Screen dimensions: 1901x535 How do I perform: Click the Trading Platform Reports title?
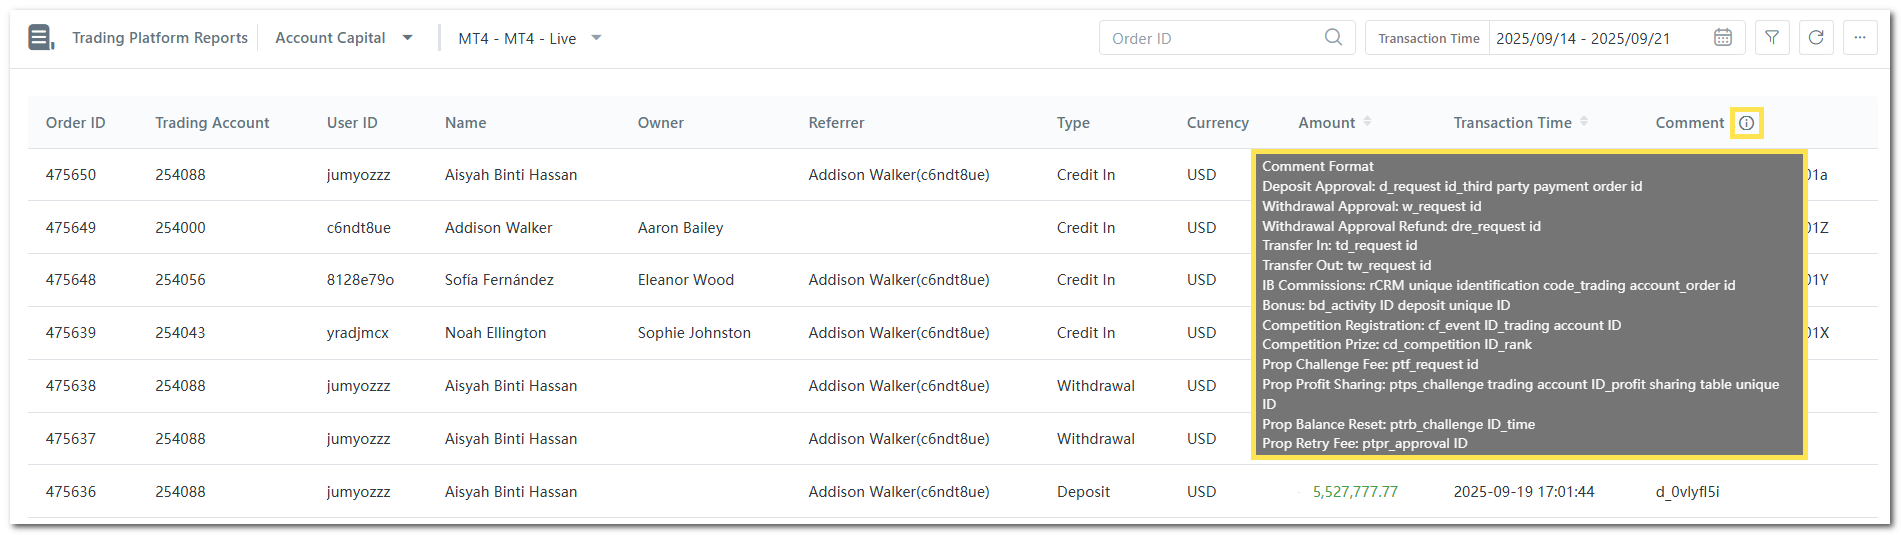pyautogui.click(x=160, y=38)
